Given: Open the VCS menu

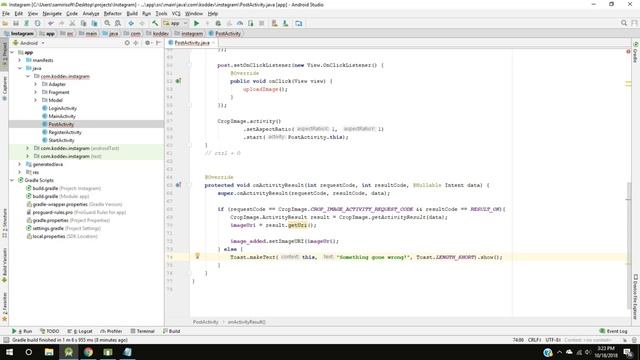Looking at the screenshot, I should [x=176, y=13].
